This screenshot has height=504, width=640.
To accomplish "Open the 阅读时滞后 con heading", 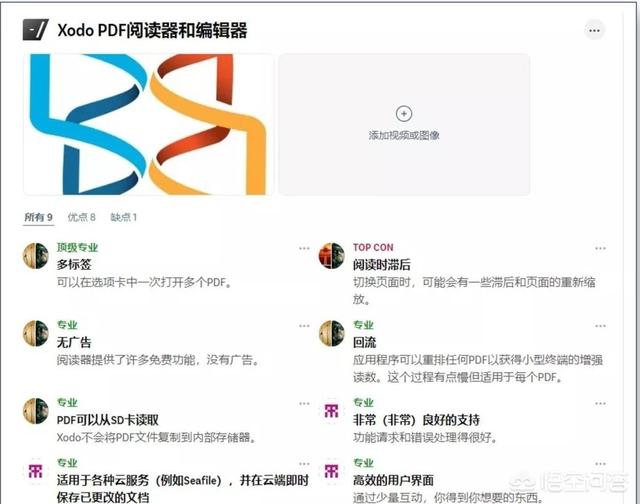I will [x=382, y=265].
